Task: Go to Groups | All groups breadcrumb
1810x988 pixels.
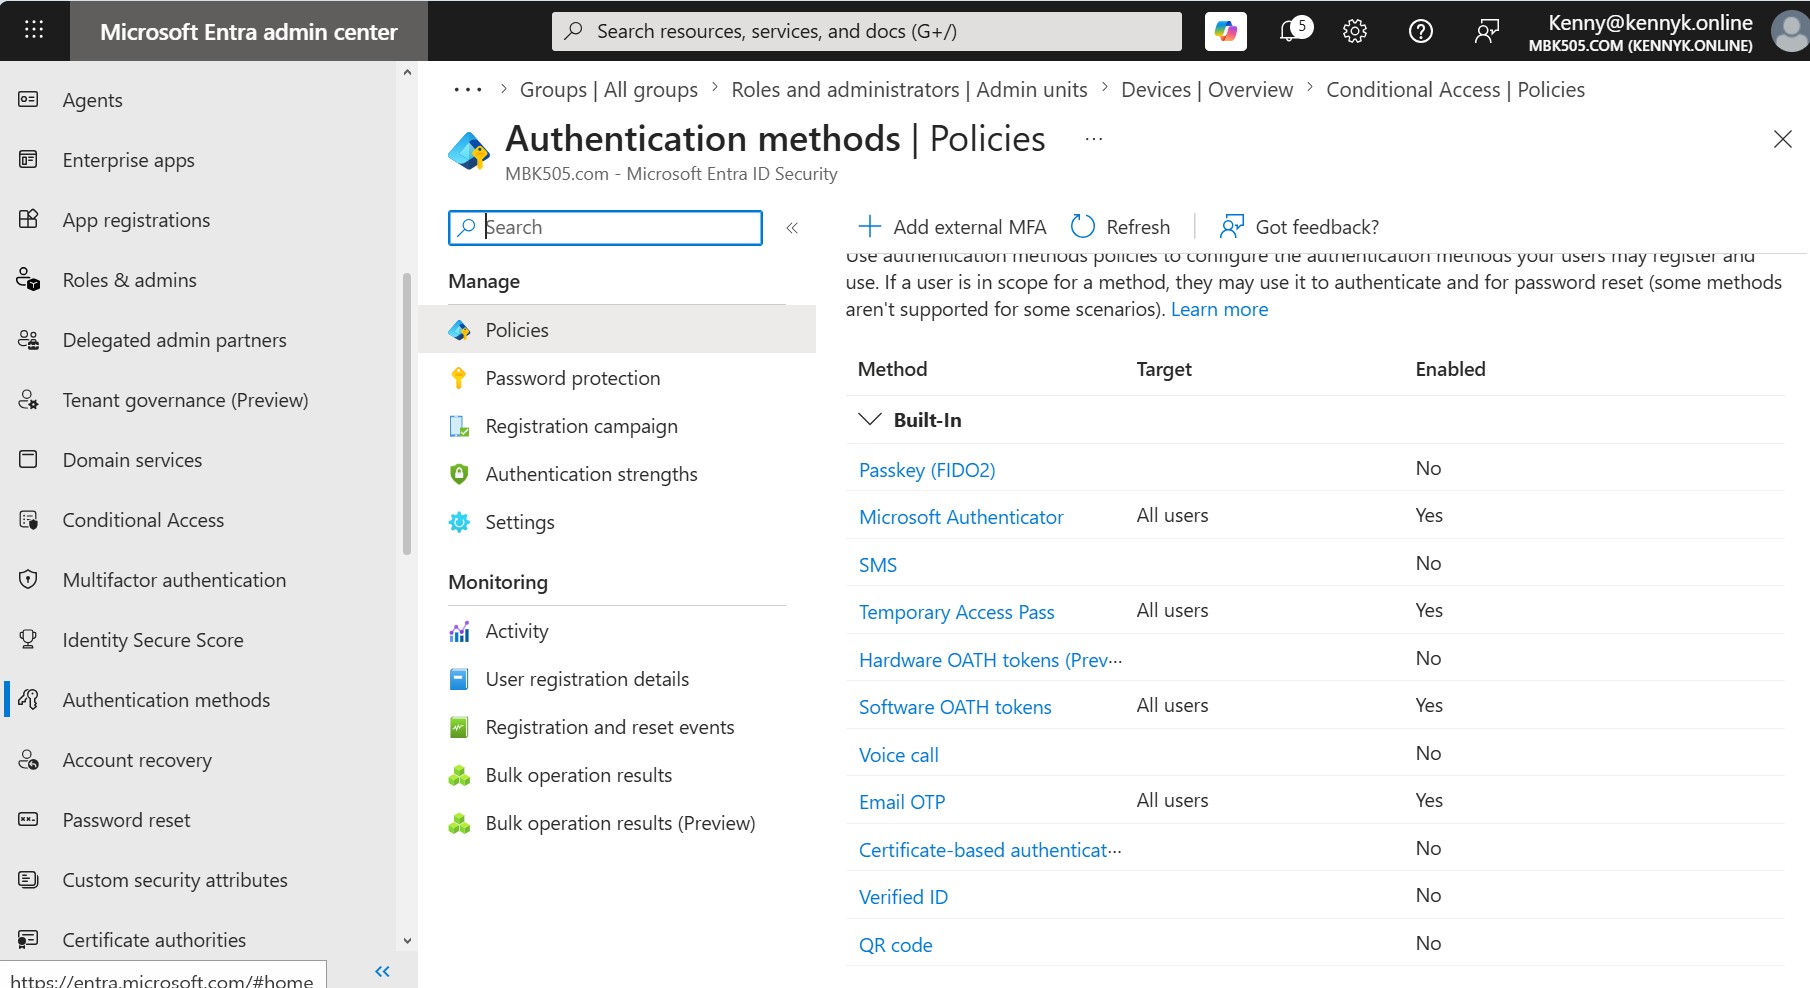Action: [609, 90]
